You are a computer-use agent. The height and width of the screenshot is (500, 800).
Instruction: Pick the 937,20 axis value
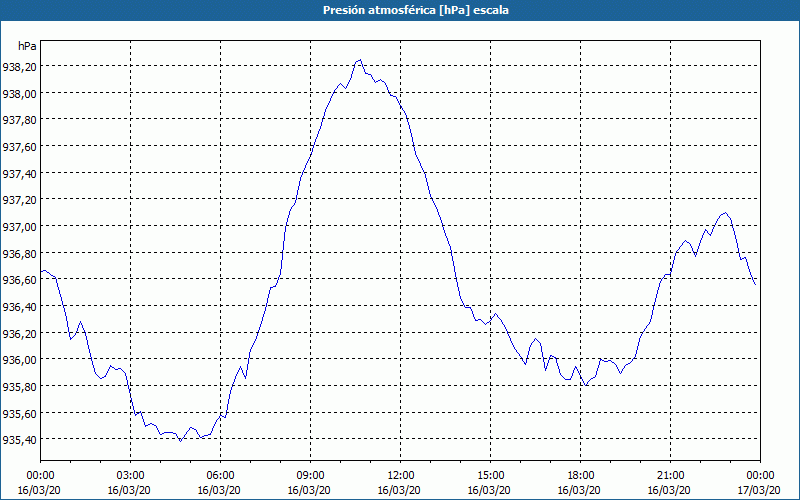tap(19, 200)
